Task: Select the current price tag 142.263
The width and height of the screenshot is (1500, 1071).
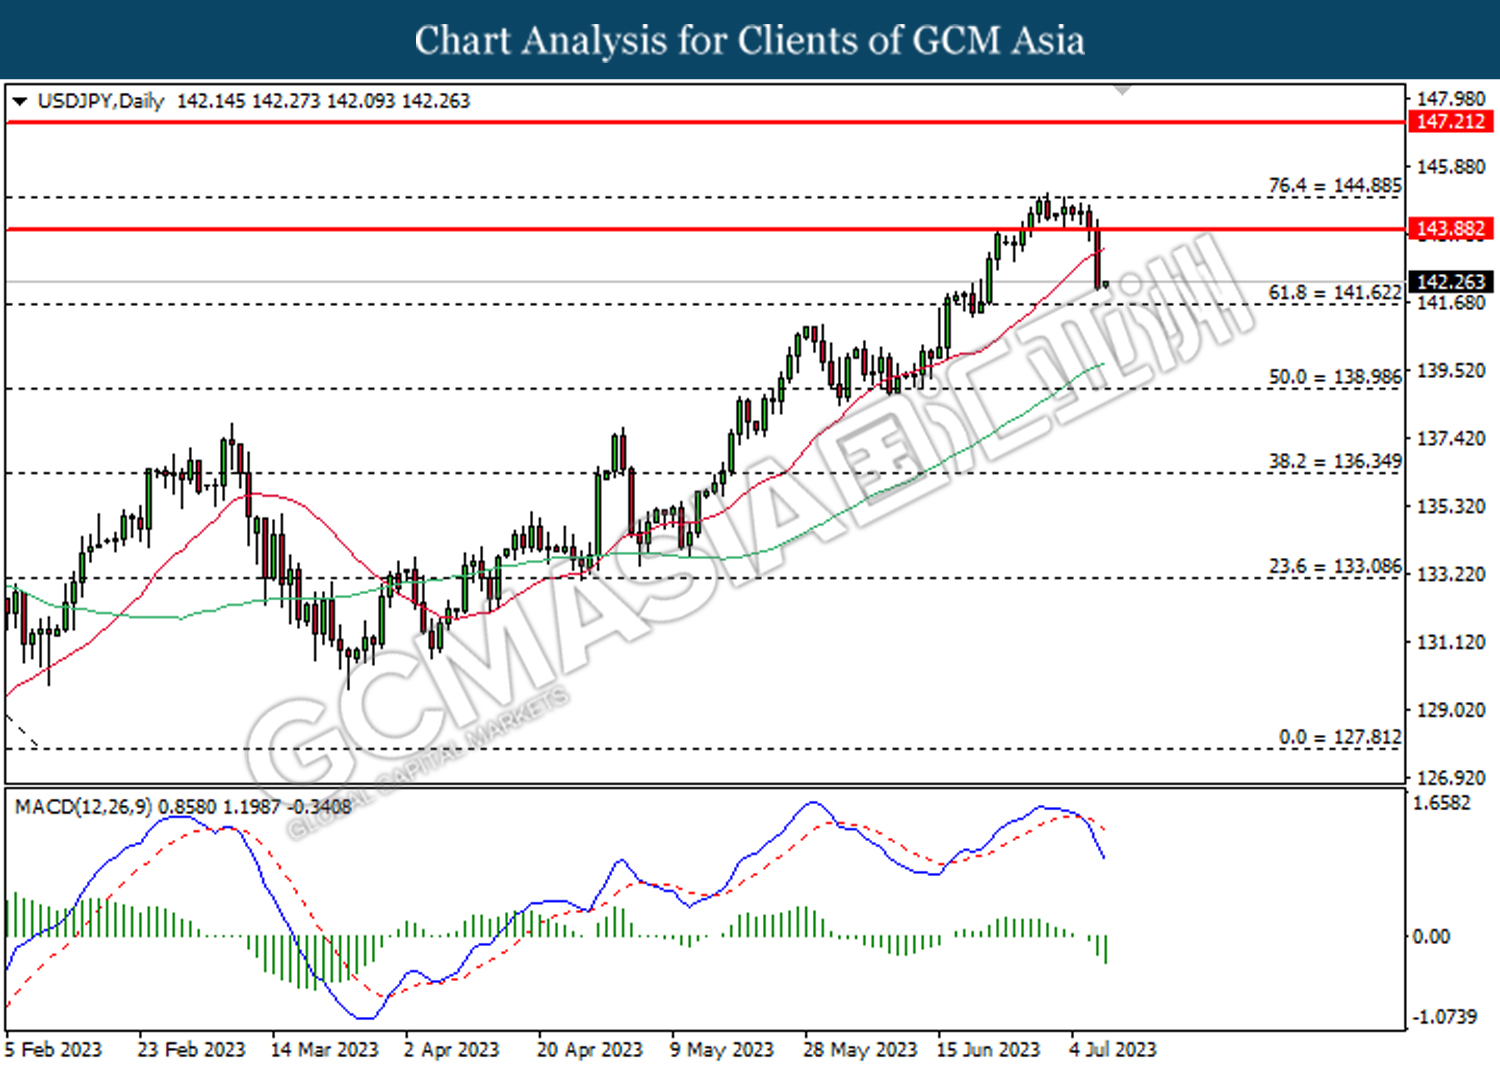Action: coord(1451,282)
